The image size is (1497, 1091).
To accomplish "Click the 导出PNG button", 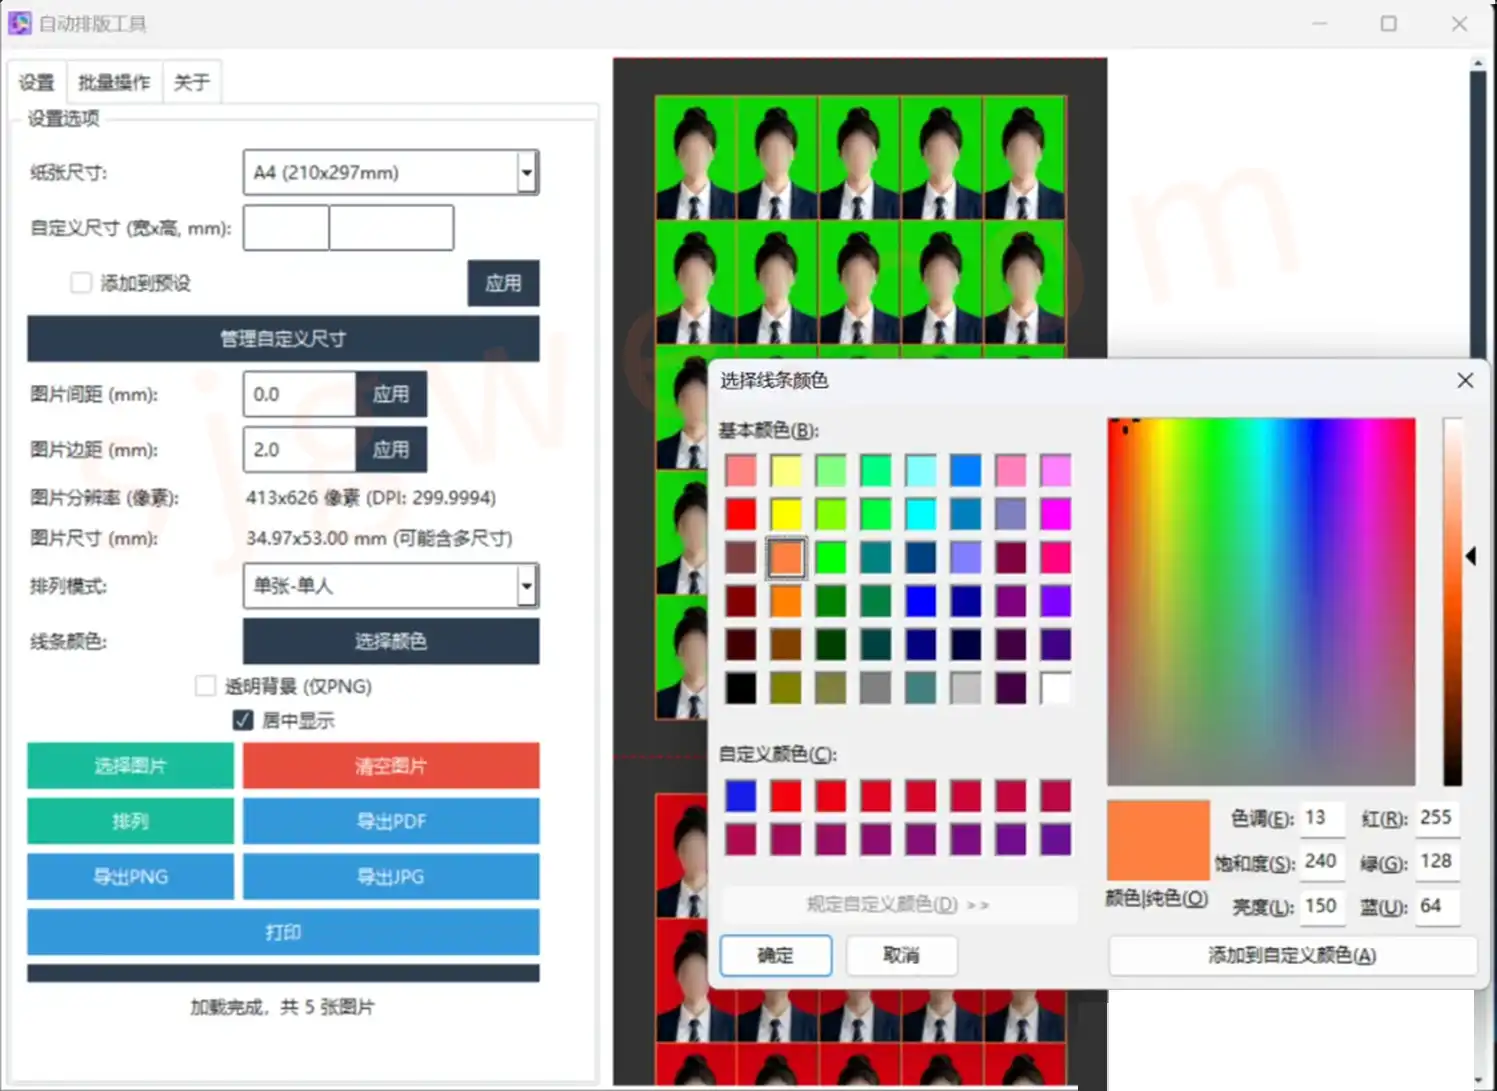I will click(x=130, y=876).
